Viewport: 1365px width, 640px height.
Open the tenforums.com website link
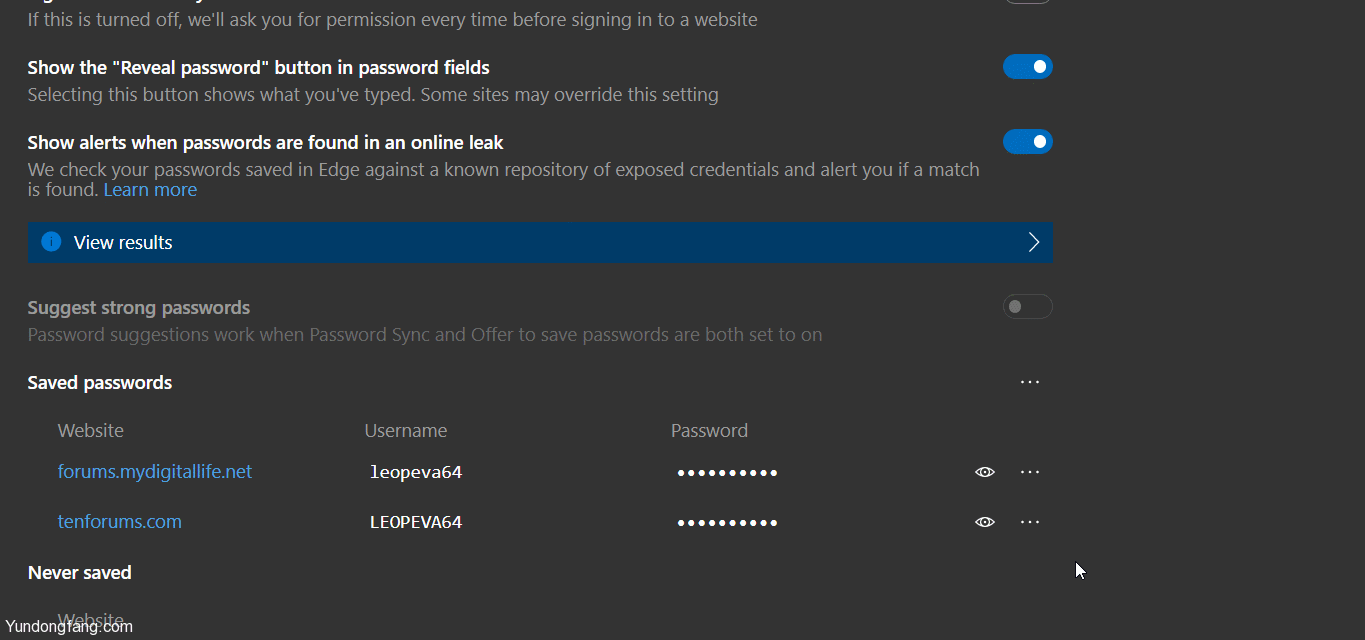pos(120,522)
